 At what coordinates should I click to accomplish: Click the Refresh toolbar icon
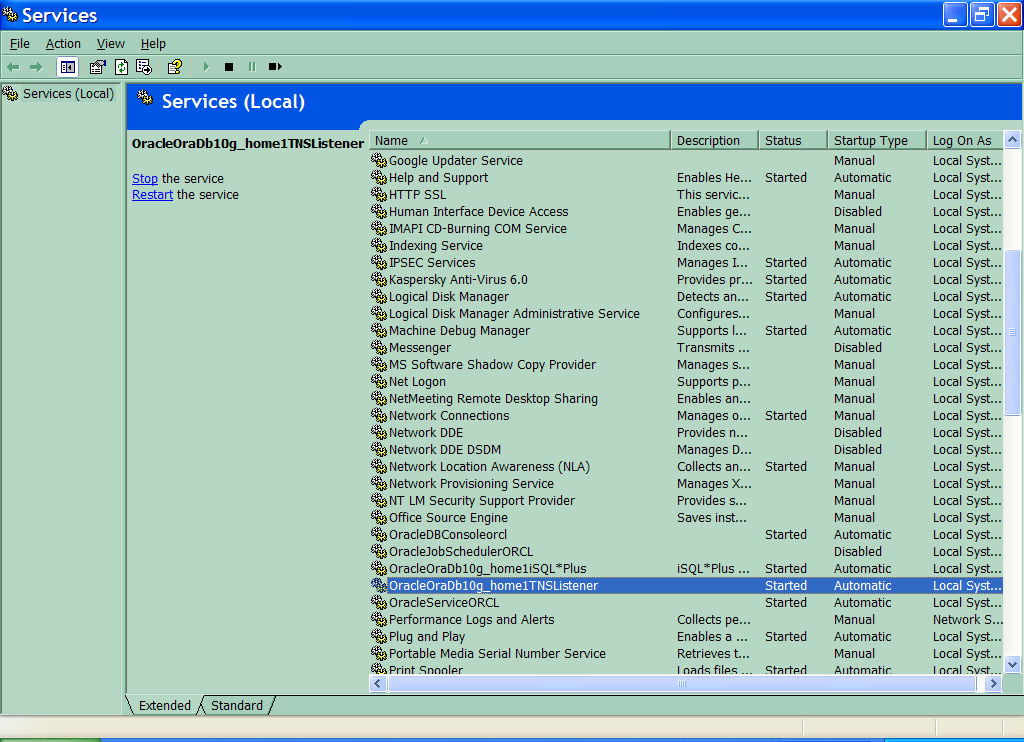[121, 67]
